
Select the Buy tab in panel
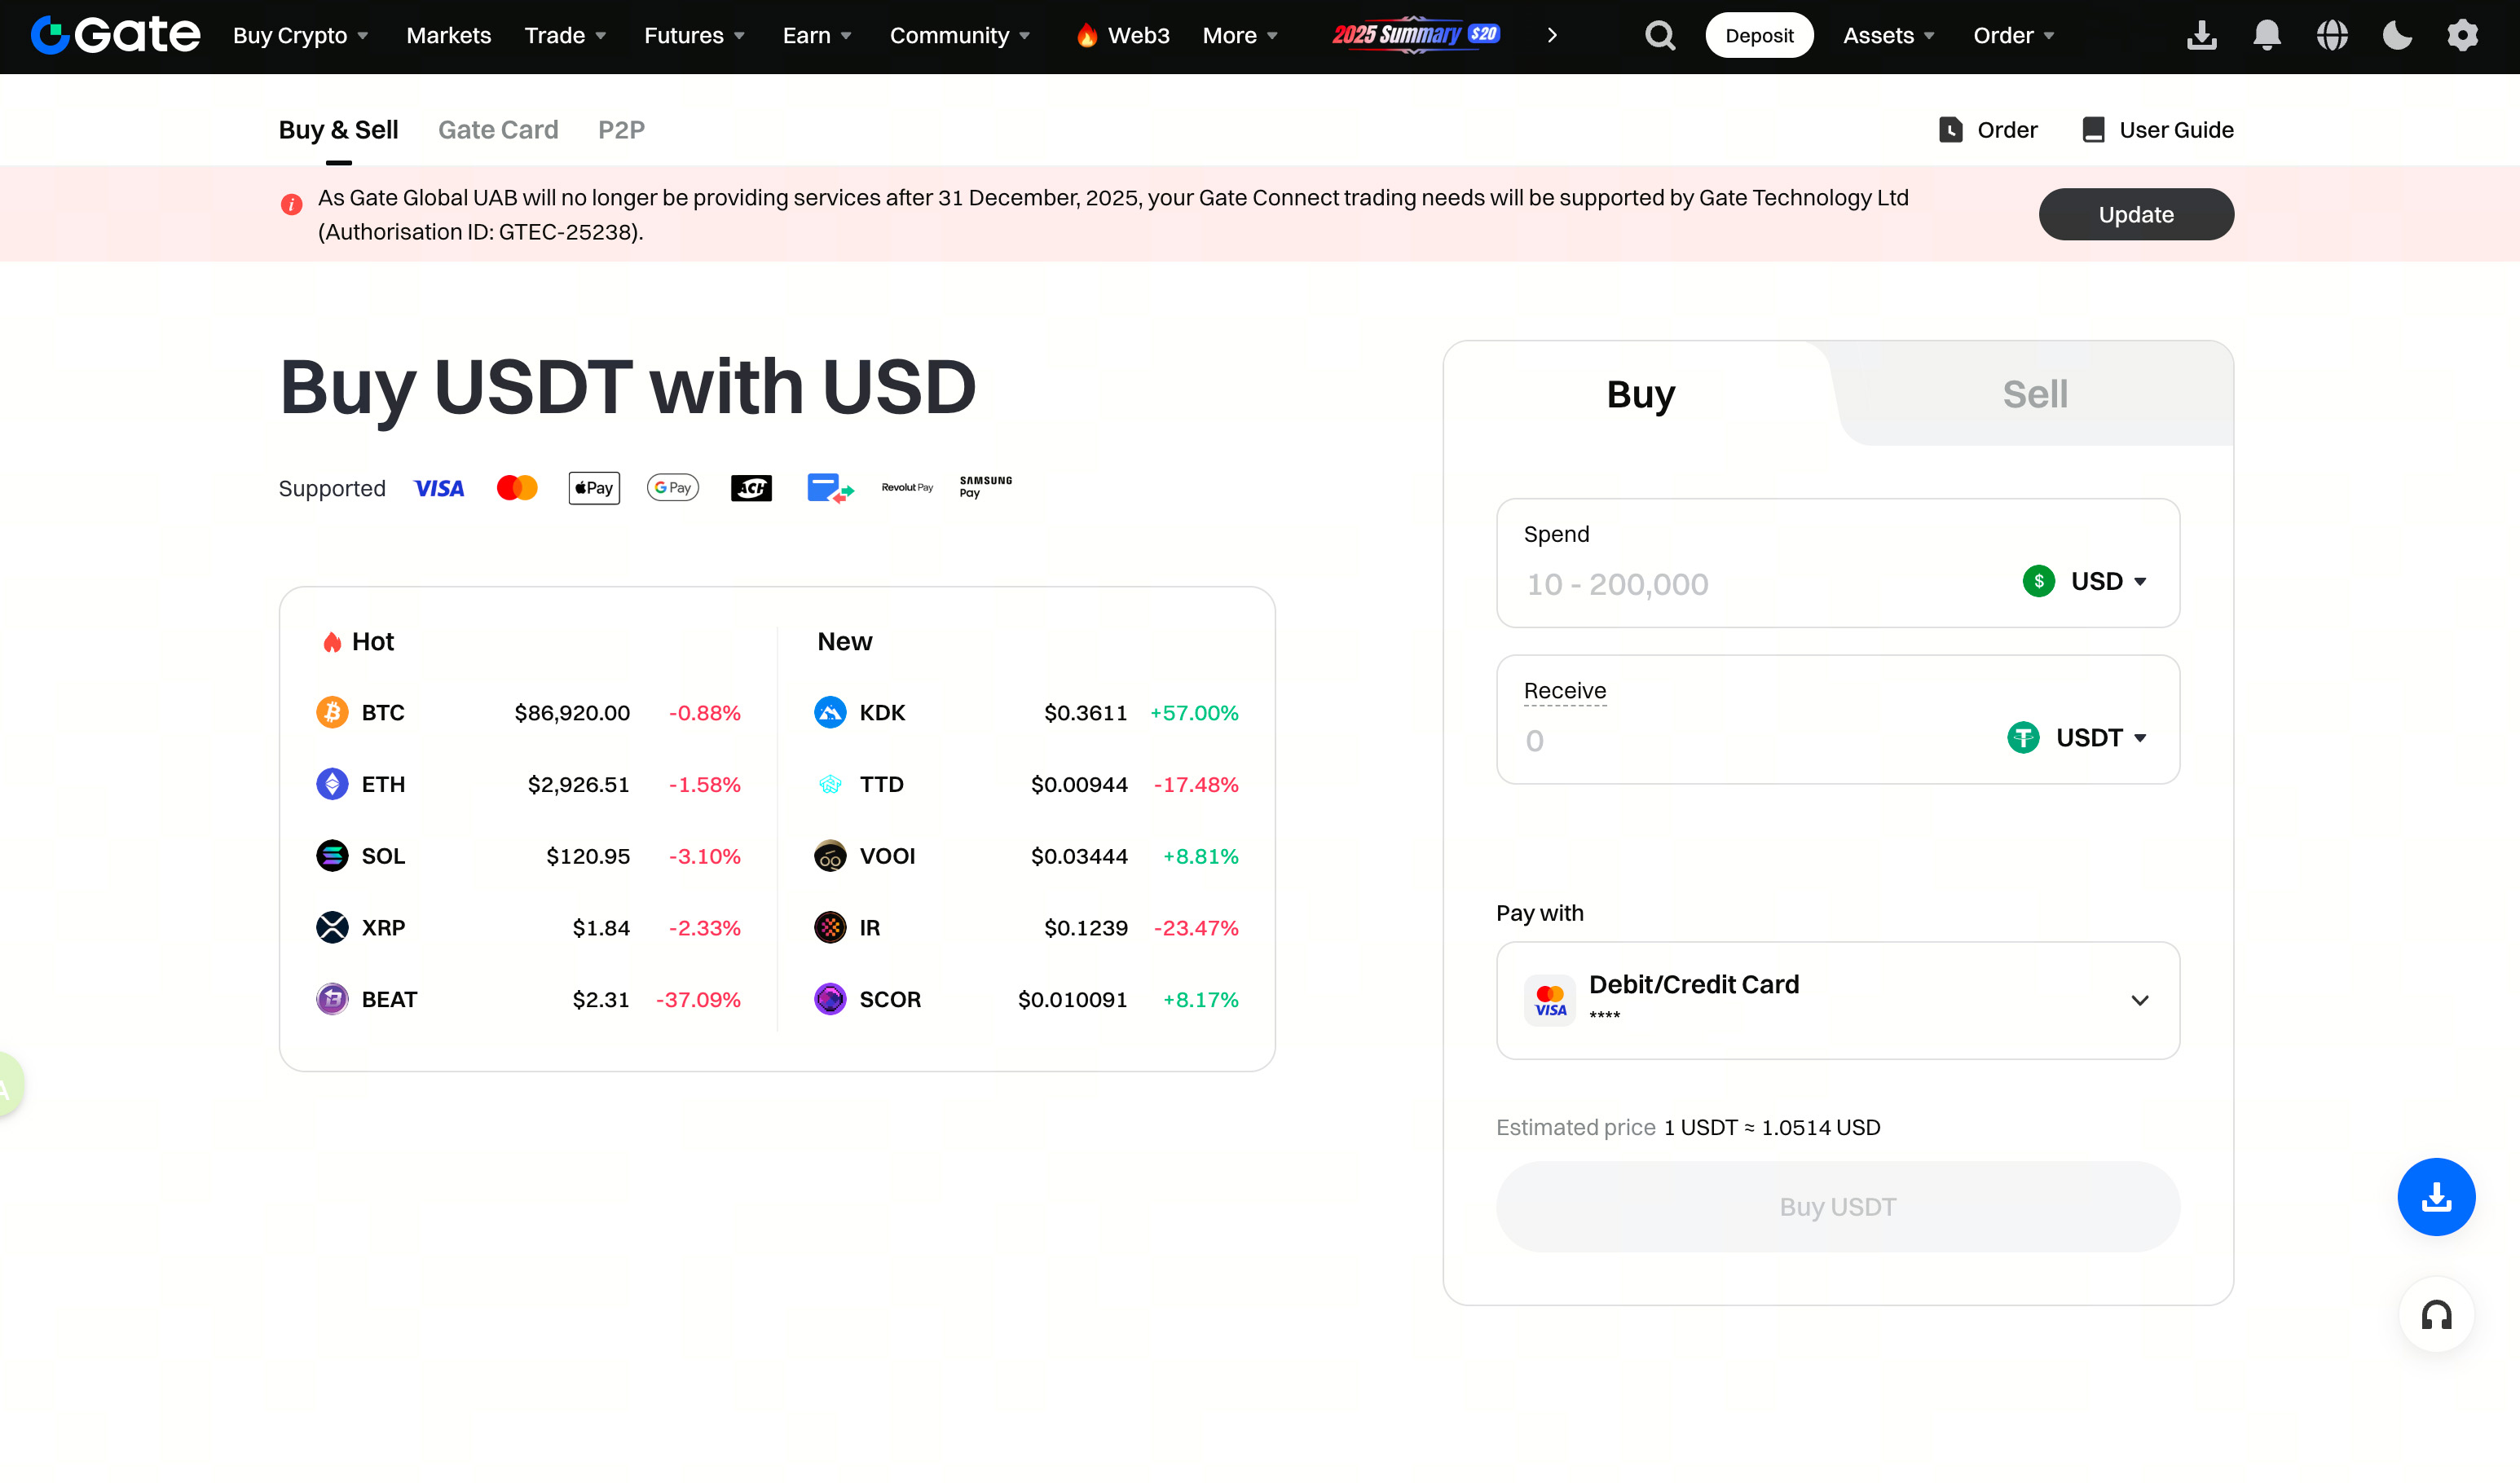pyautogui.click(x=1640, y=394)
